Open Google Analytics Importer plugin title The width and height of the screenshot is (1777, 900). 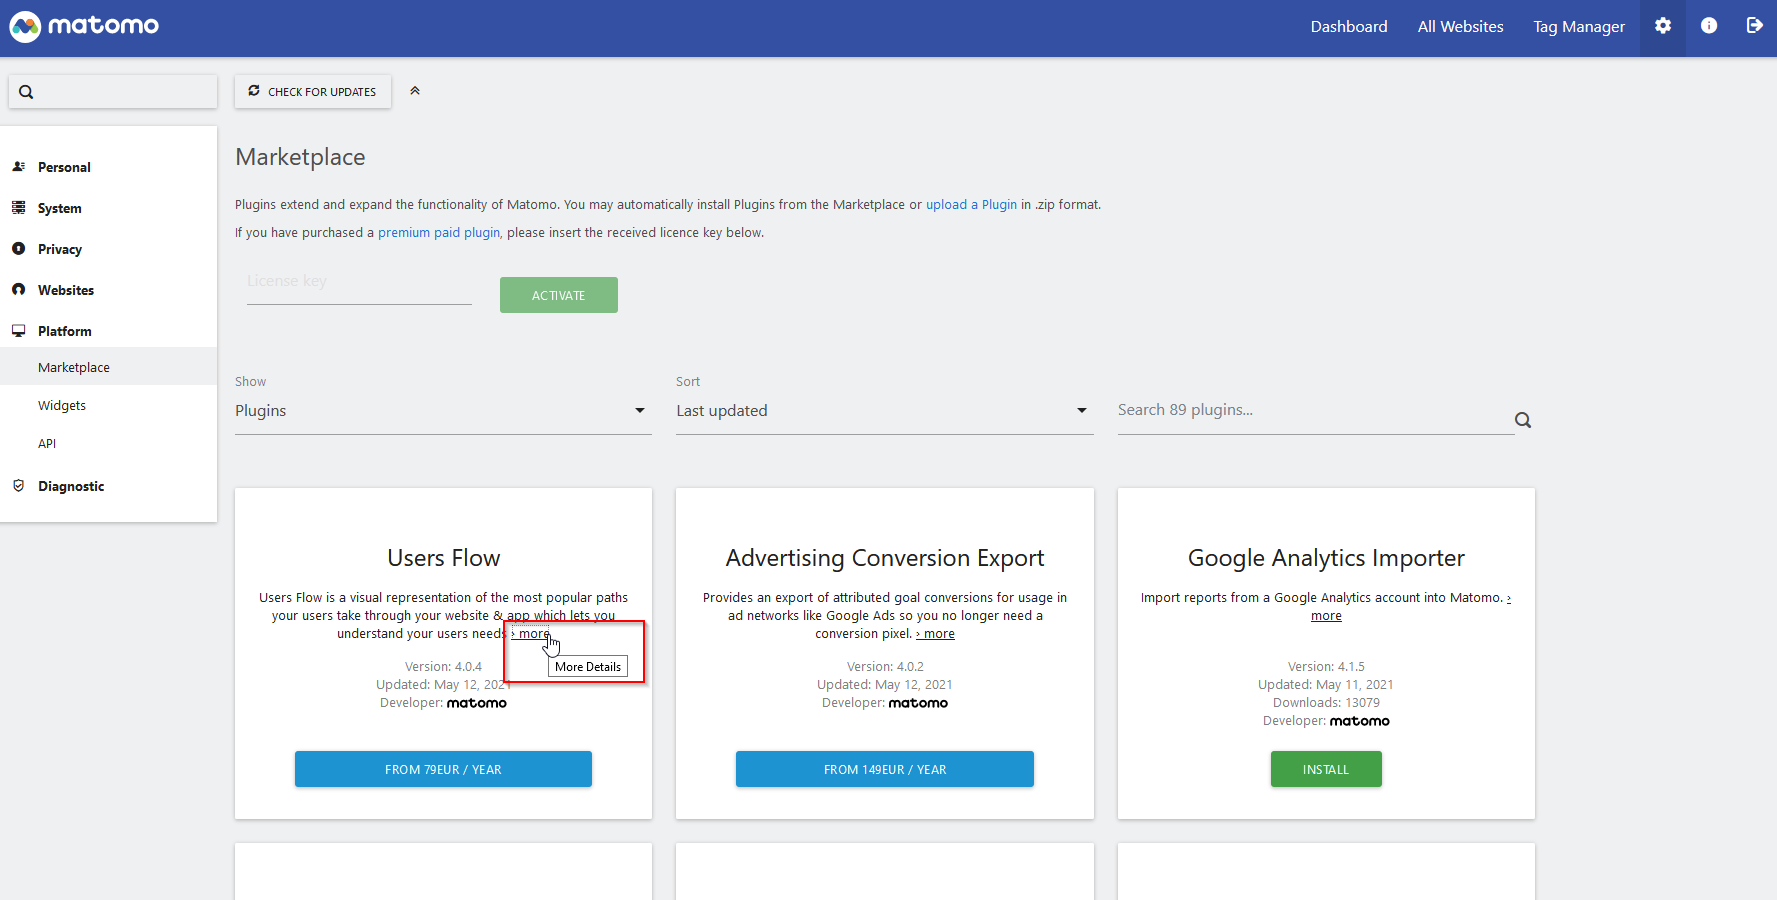point(1326,558)
